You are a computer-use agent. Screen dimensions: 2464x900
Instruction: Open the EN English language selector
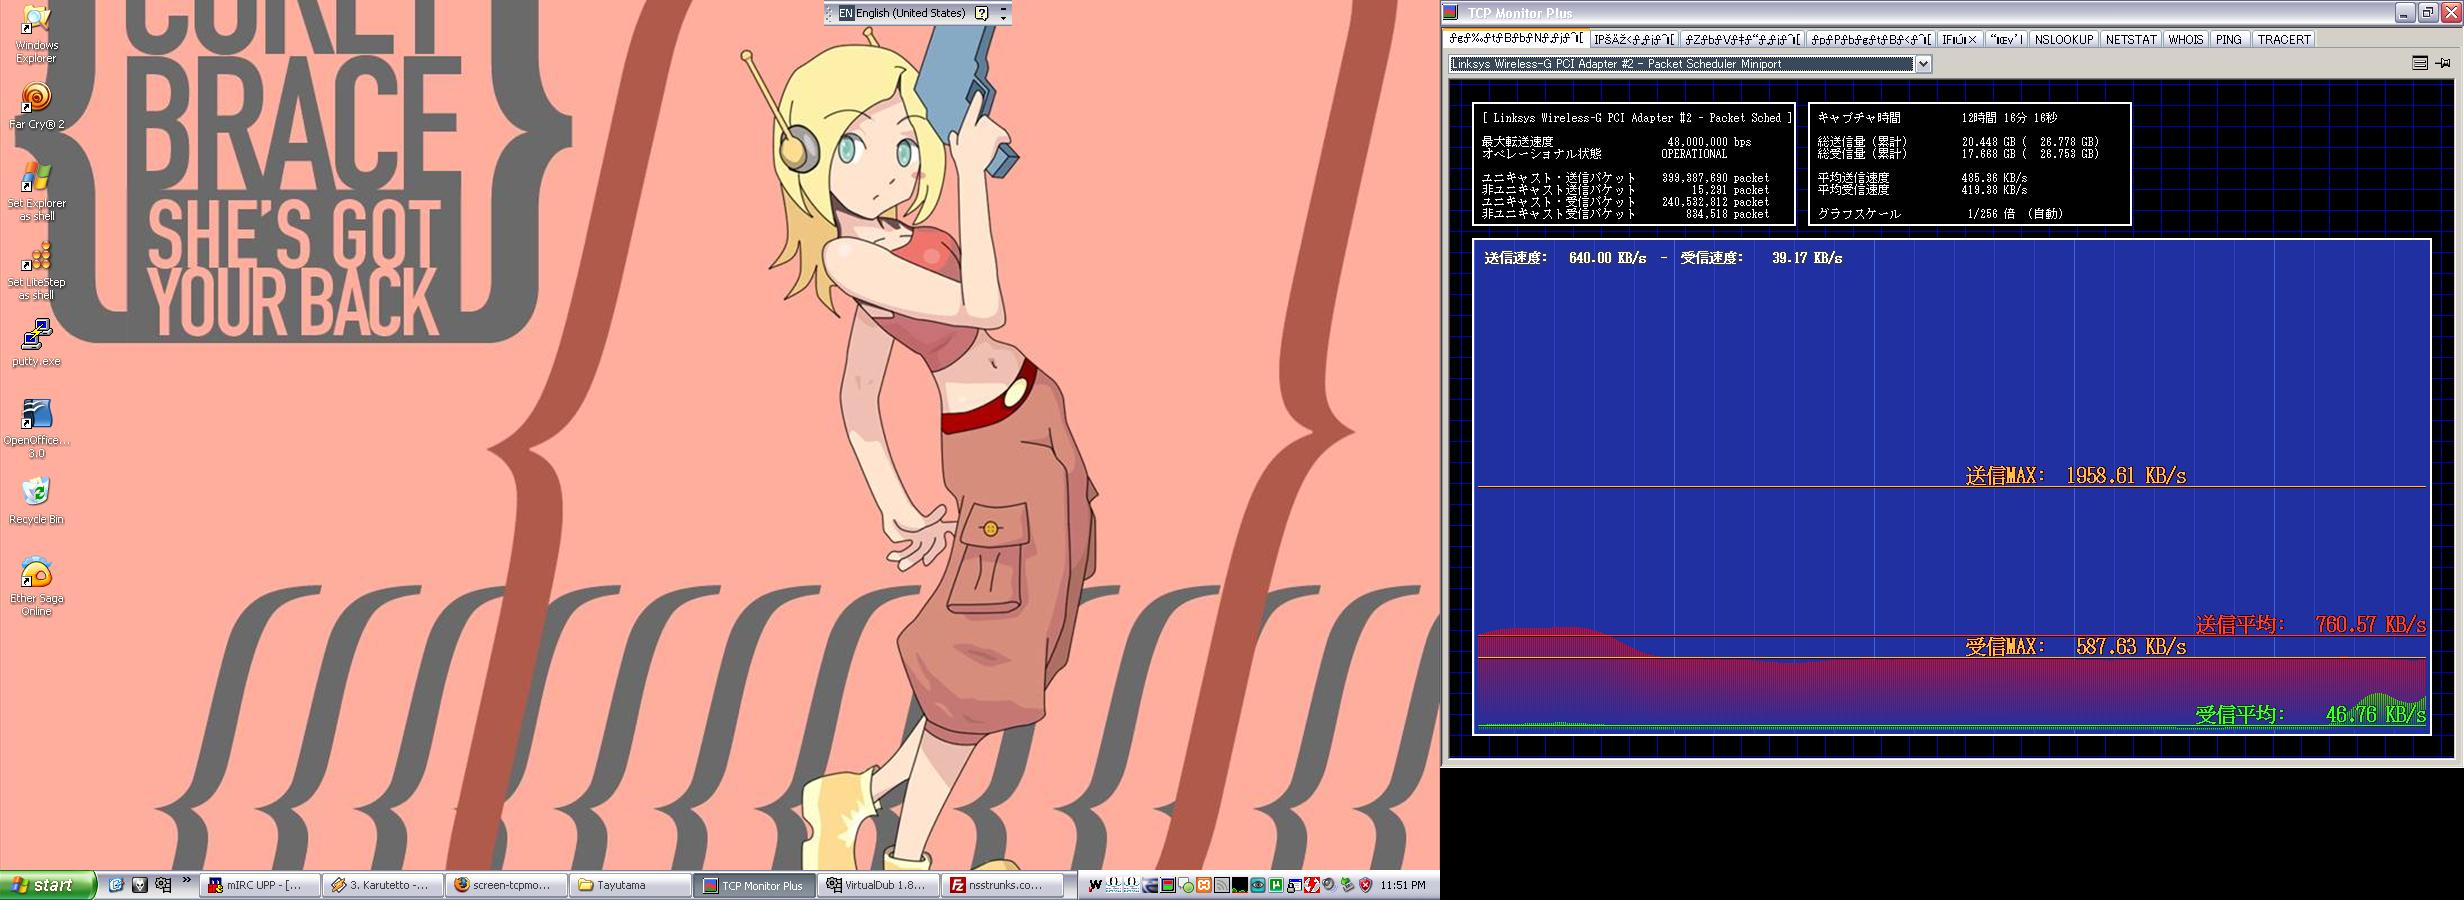[902, 13]
